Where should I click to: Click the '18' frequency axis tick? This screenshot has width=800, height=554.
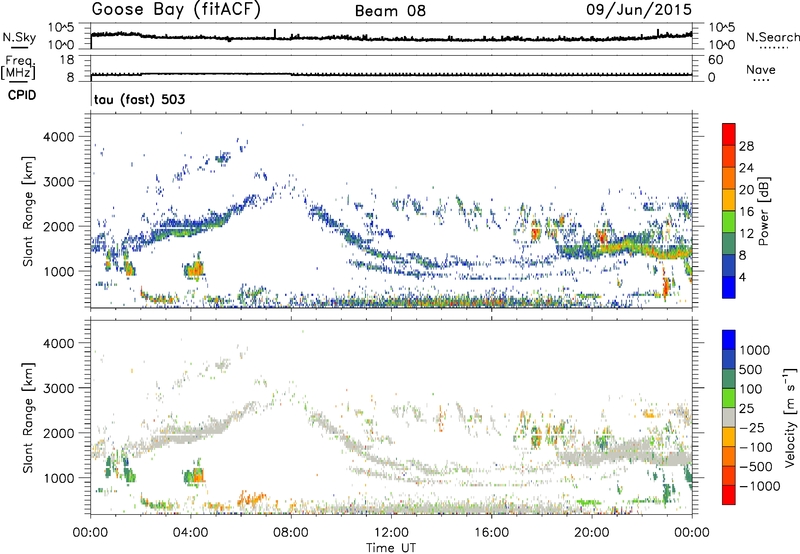tap(67, 60)
